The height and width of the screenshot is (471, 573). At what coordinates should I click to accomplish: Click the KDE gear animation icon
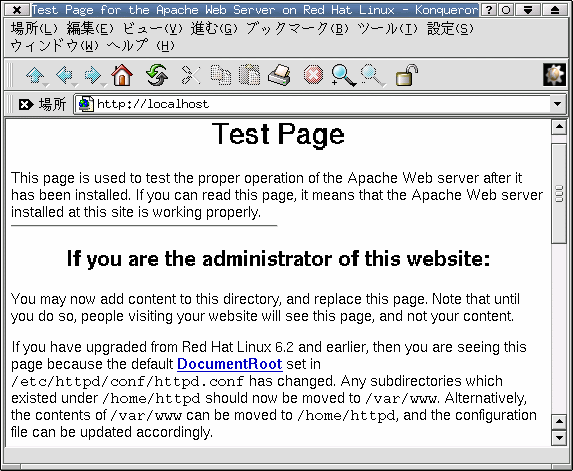pyautogui.click(x=554, y=75)
